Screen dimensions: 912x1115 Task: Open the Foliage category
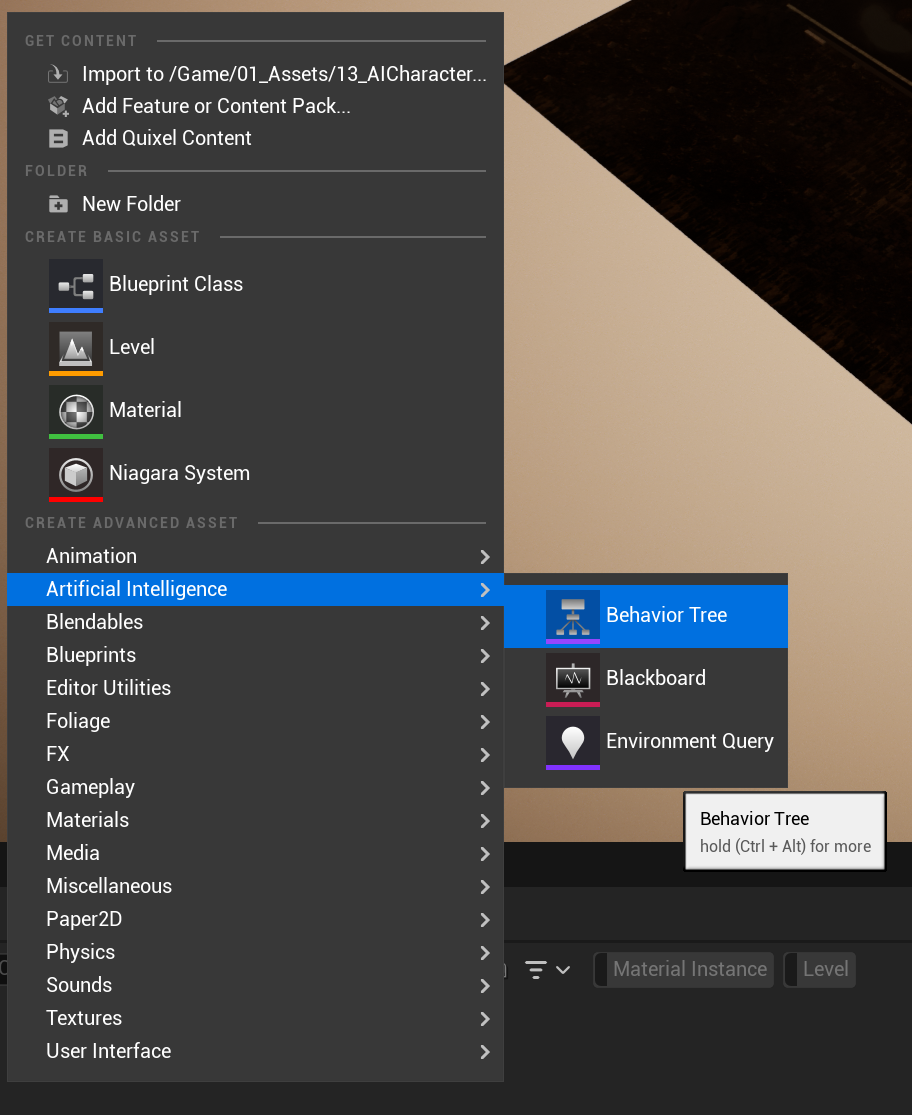(255, 722)
